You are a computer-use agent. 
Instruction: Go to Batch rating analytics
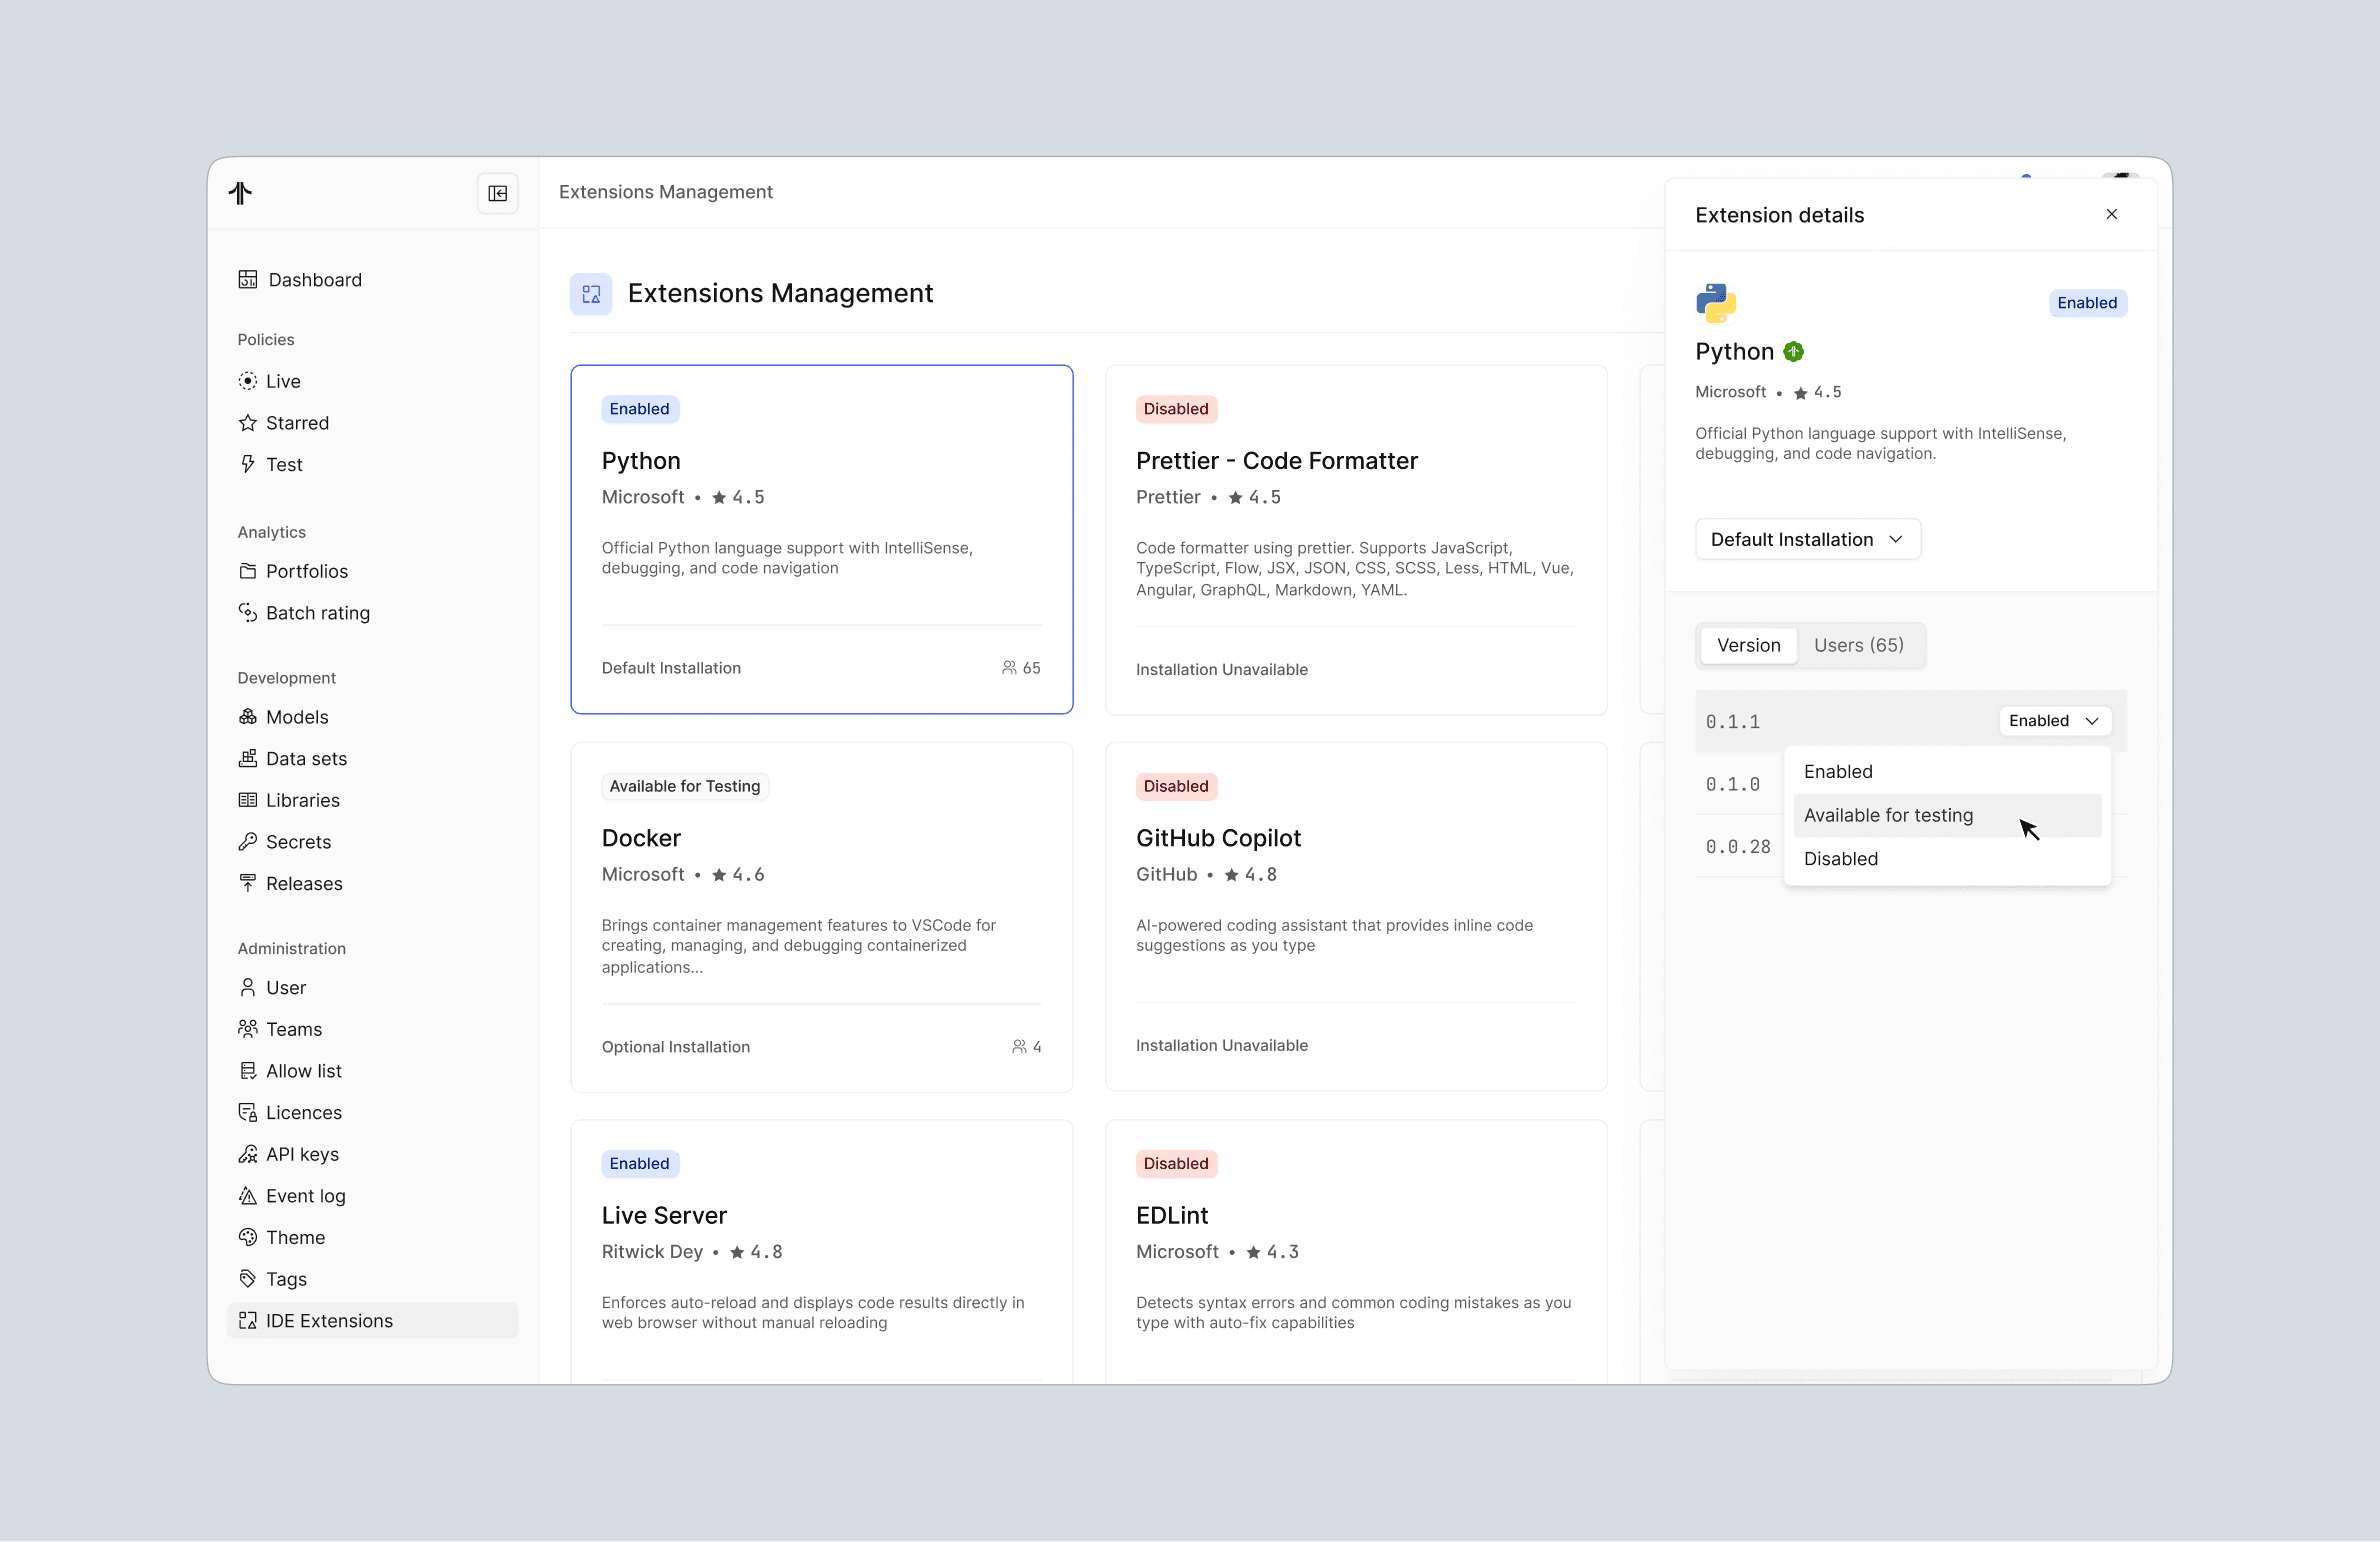click(317, 613)
